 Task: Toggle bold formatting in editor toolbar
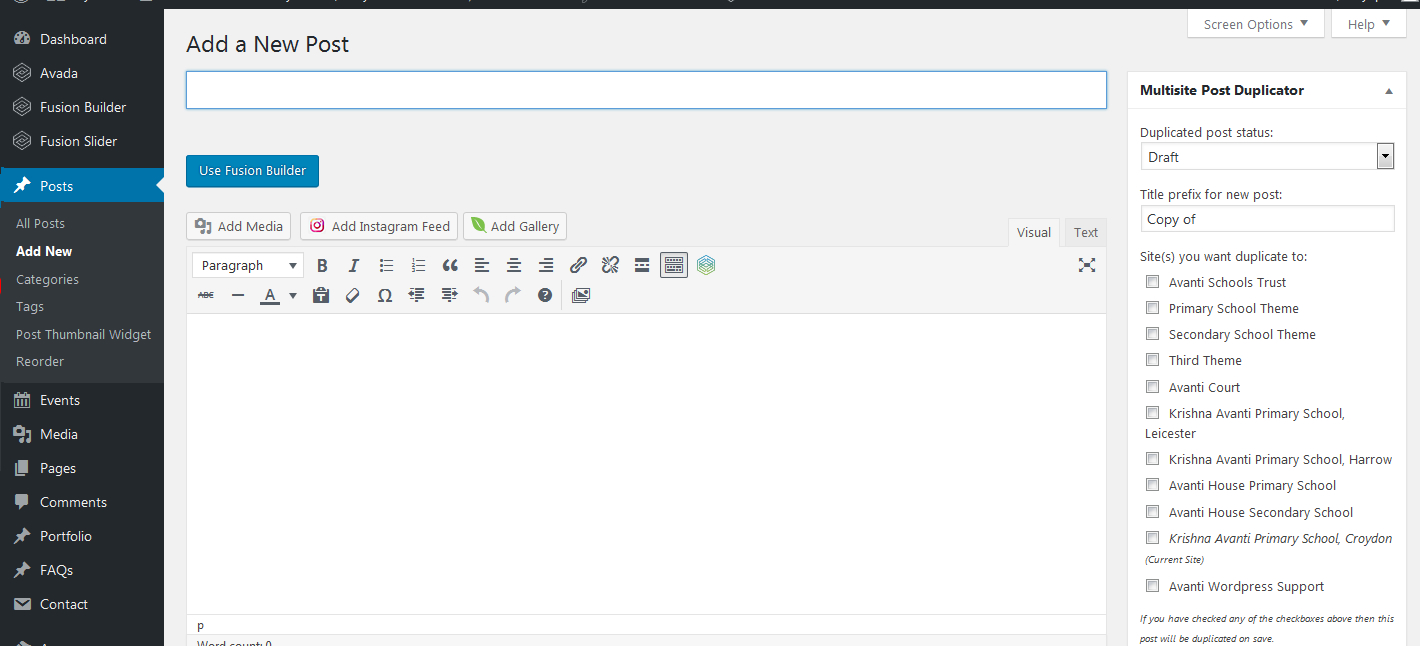pos(322,265)
